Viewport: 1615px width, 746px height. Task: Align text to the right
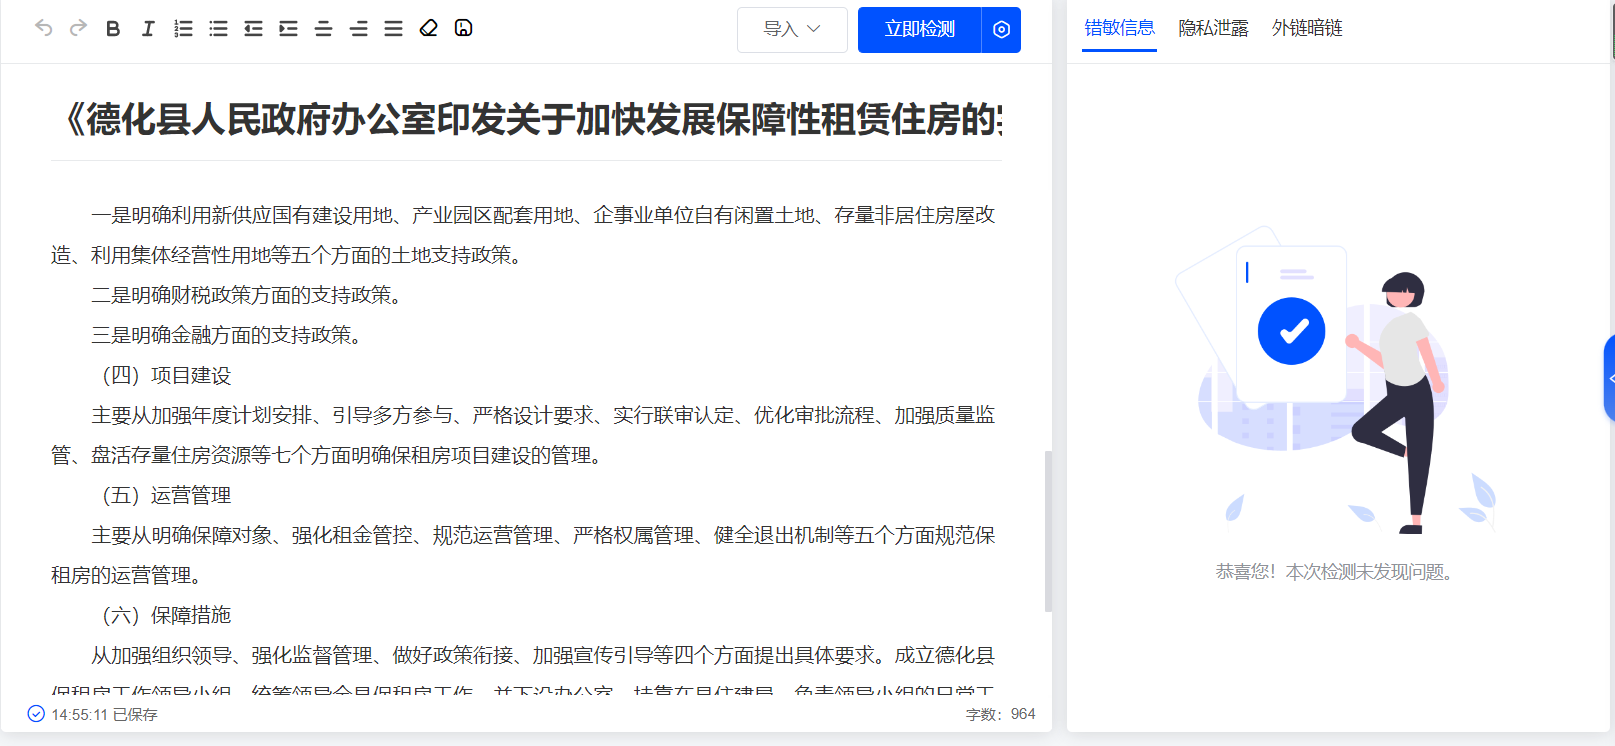pyautogui.click(x=358, y=29)
